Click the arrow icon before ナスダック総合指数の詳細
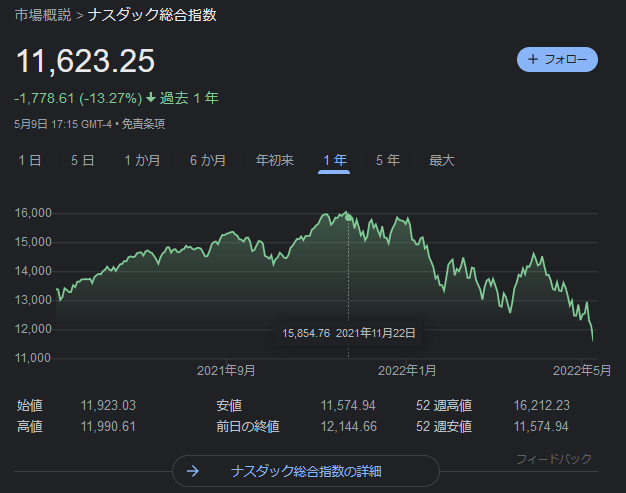 [193, 471]
